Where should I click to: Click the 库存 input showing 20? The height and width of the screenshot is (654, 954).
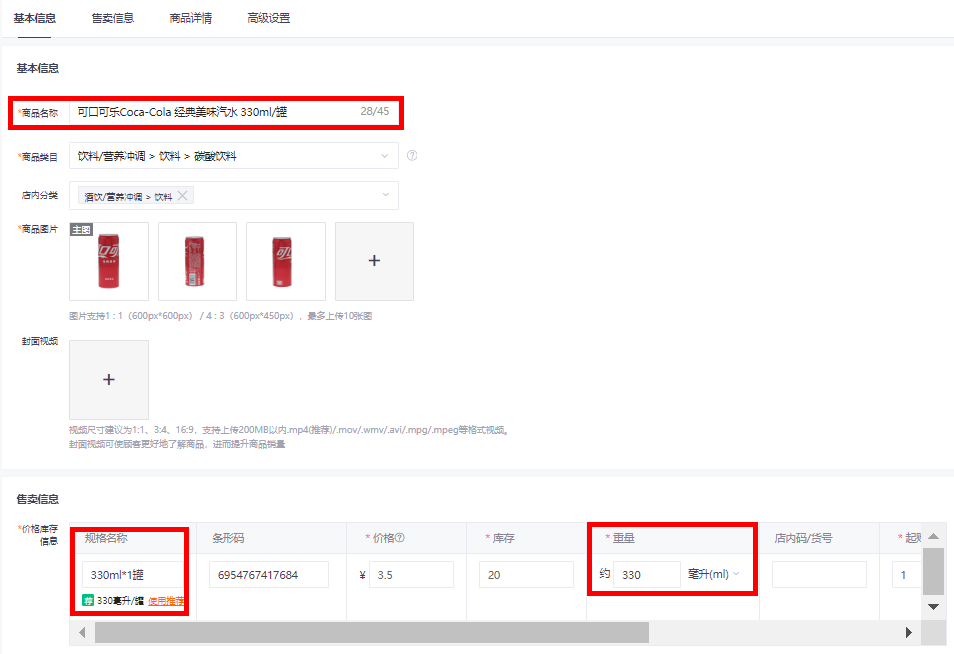[x=526, y=574]
